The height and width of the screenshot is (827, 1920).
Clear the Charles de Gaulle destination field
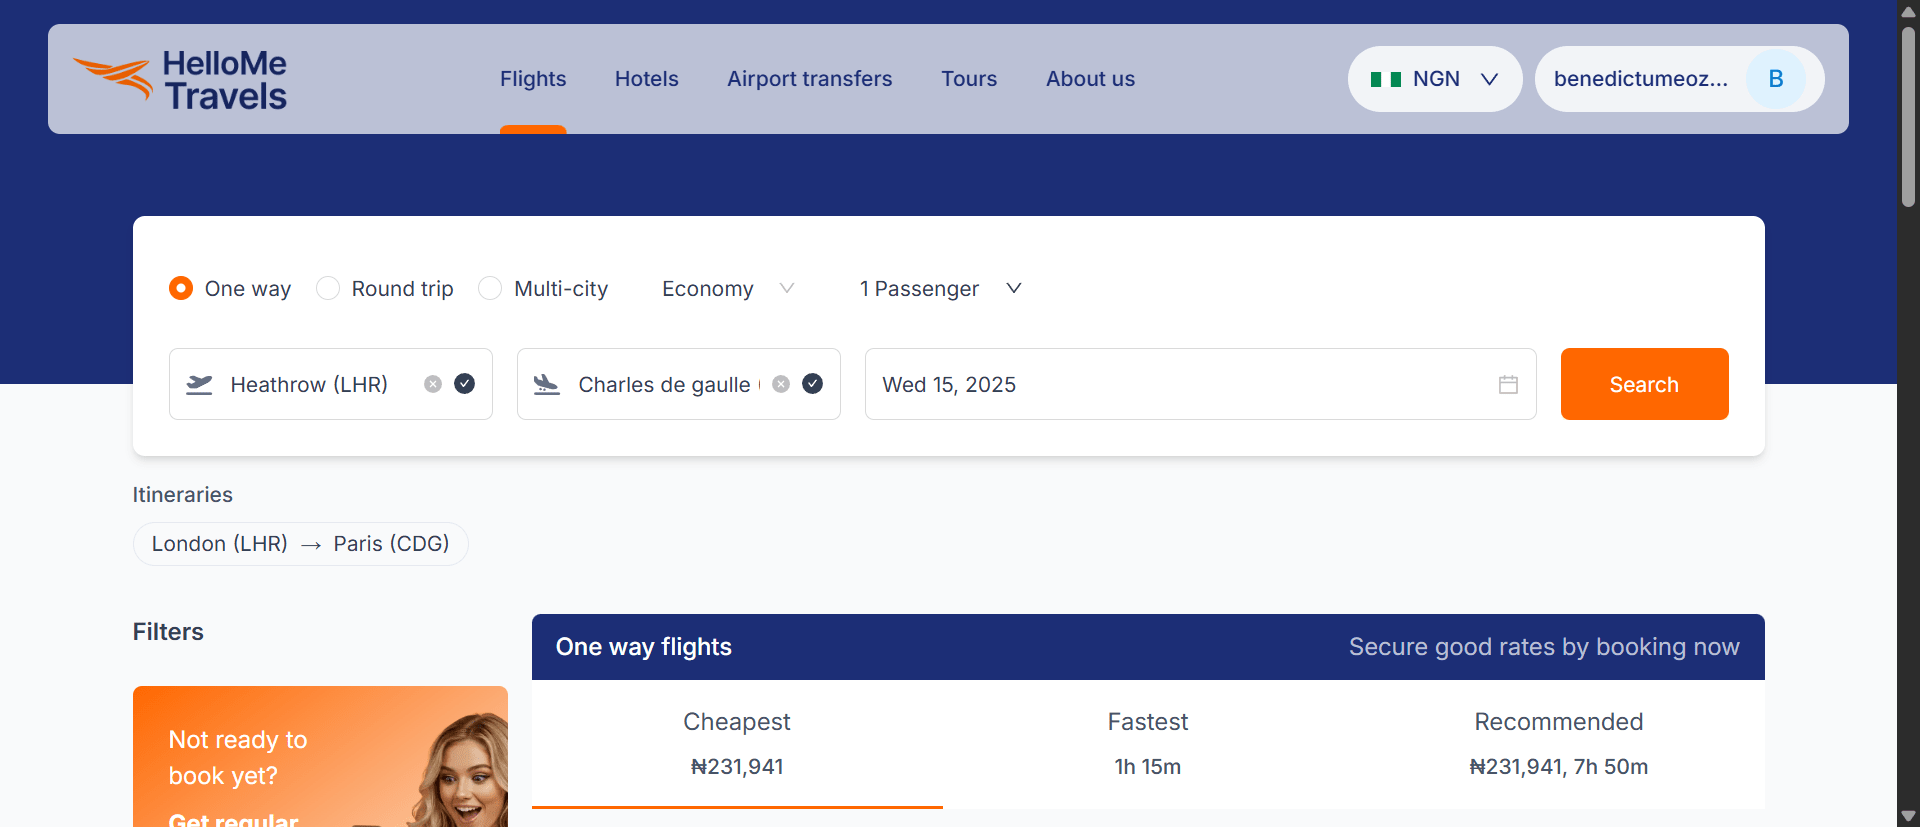click(781, 384)
